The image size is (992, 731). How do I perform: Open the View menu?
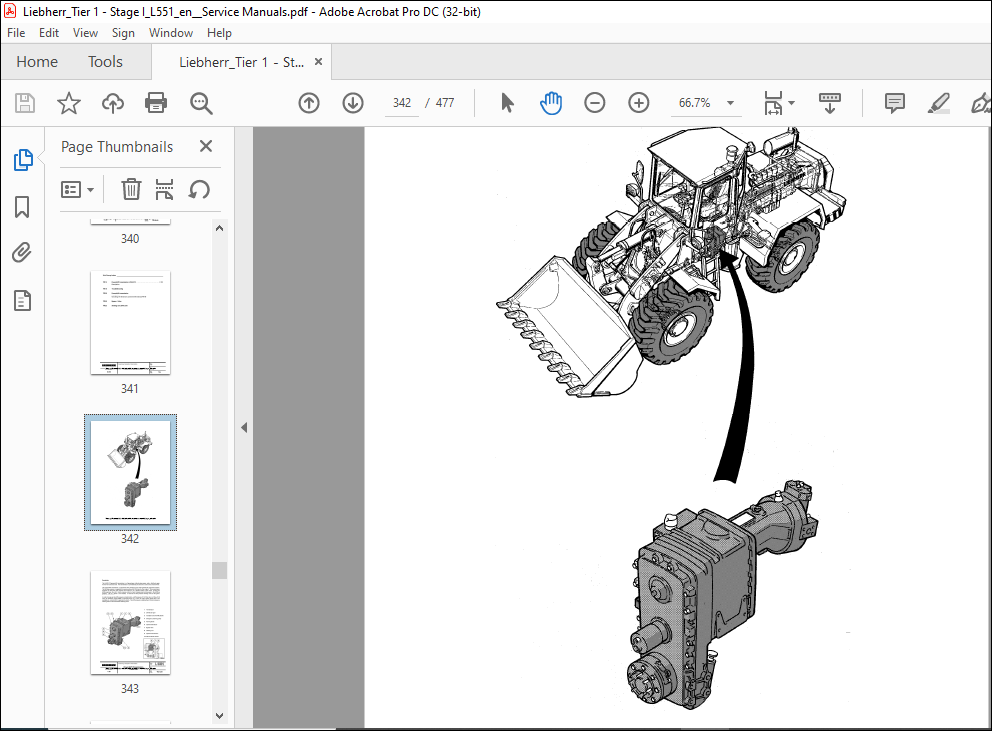(x=85, y=33)
